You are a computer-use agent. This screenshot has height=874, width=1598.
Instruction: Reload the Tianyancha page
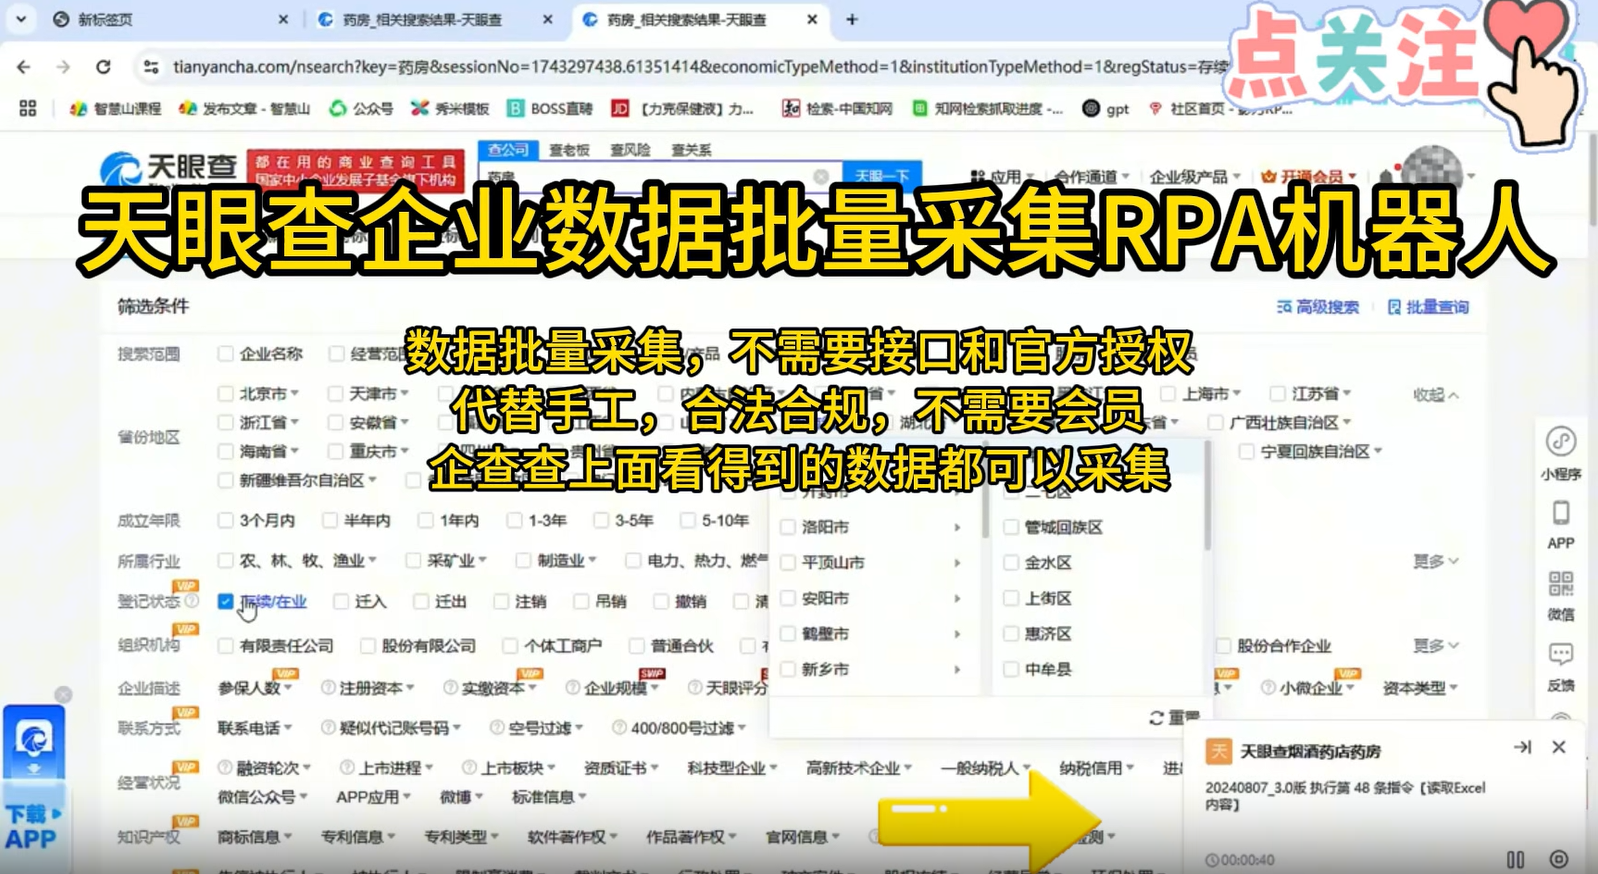tap(103, 67)
